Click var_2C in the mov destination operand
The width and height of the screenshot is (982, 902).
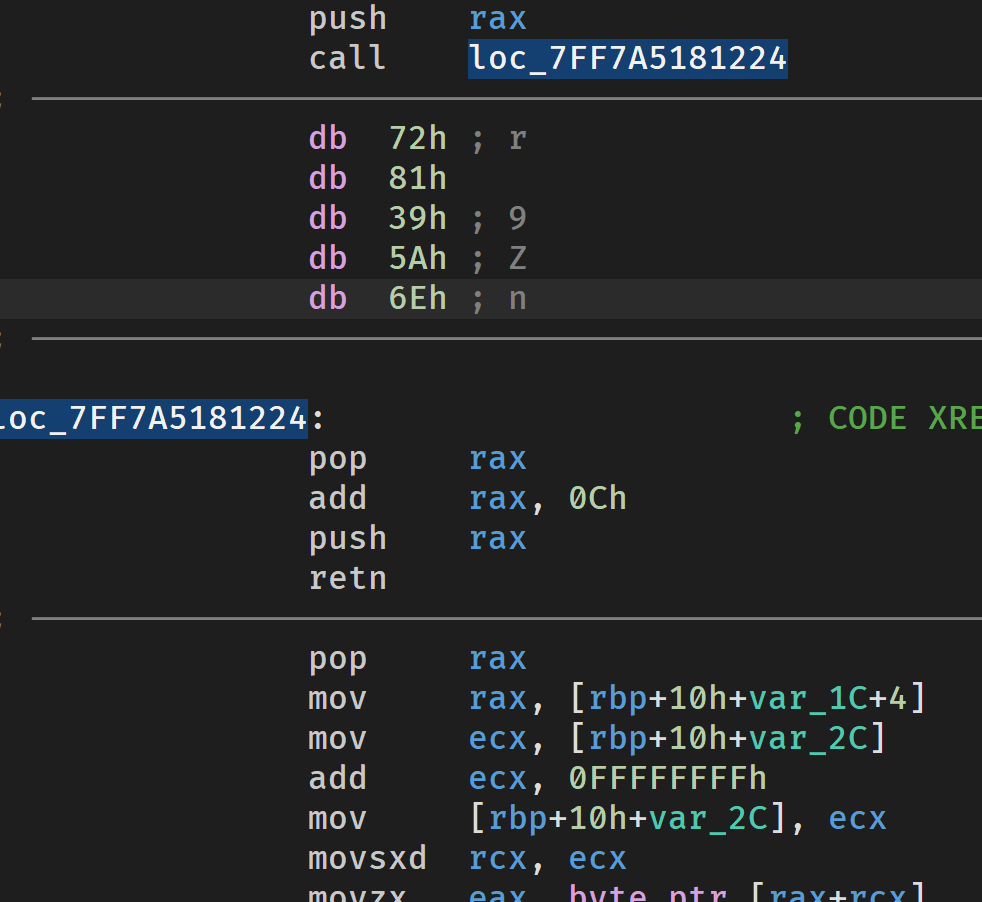[x=707, y=819]
